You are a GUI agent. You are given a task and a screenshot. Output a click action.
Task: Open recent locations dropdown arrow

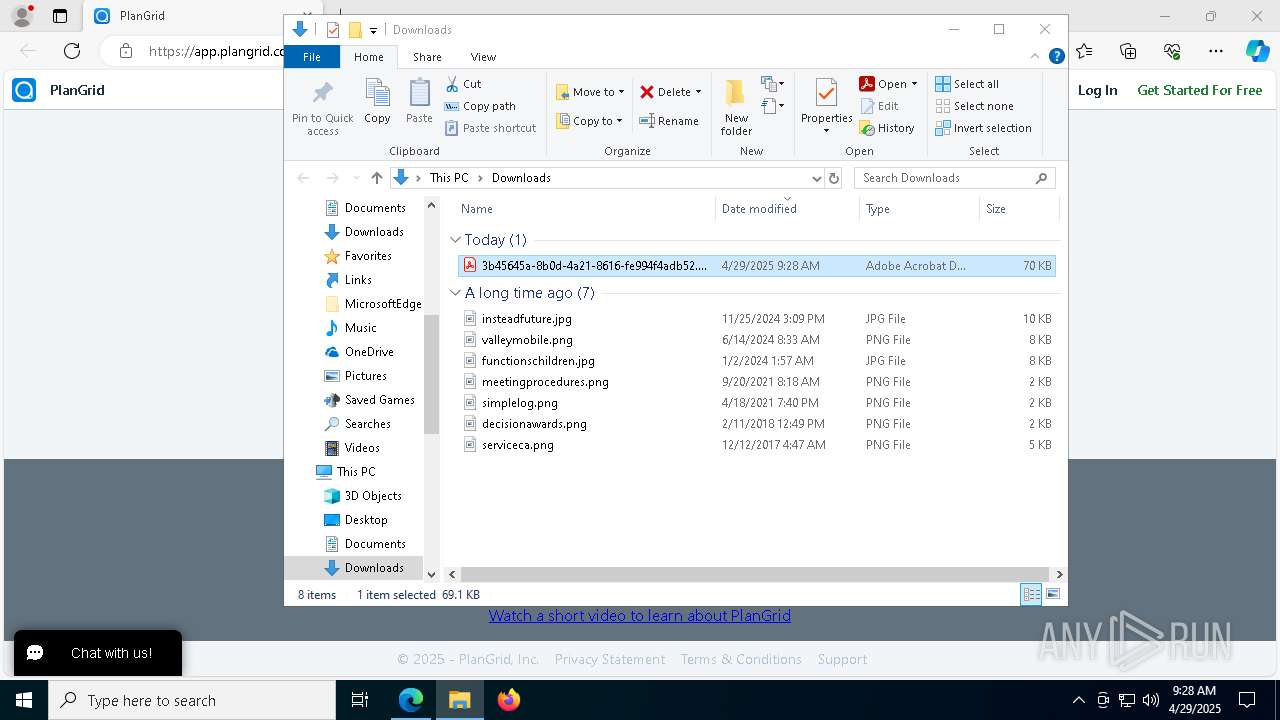355,178
